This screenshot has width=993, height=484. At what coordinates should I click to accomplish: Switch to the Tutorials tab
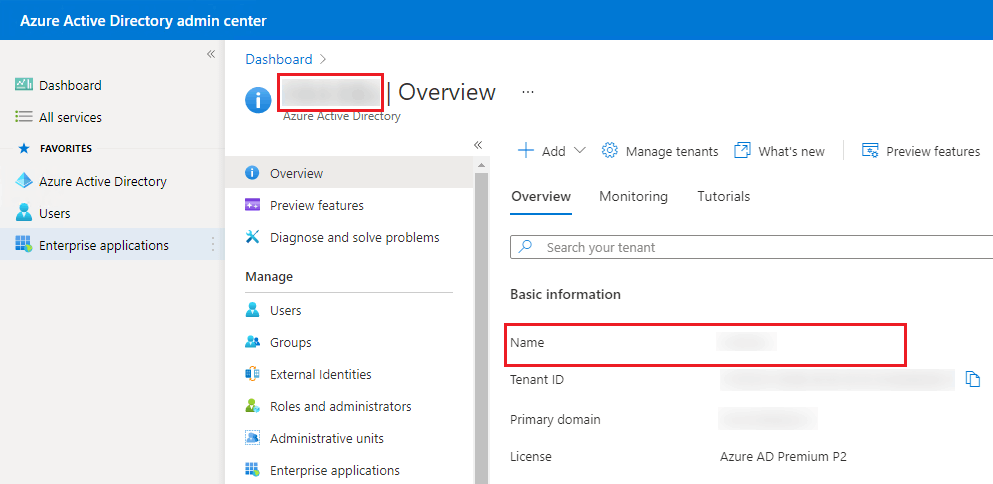pyautogui.click(x=724, y=196)
